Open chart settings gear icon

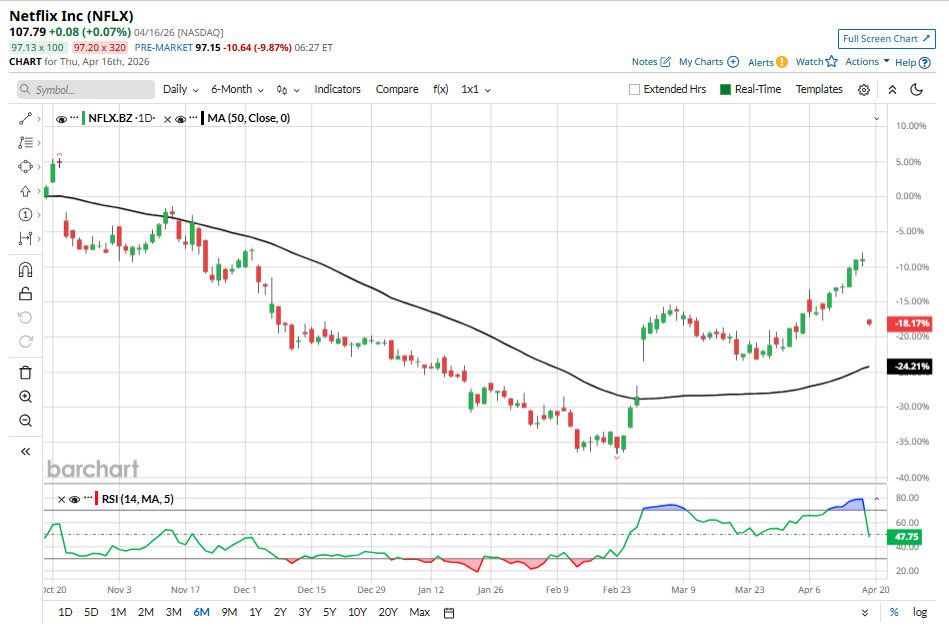click(864, 90)
